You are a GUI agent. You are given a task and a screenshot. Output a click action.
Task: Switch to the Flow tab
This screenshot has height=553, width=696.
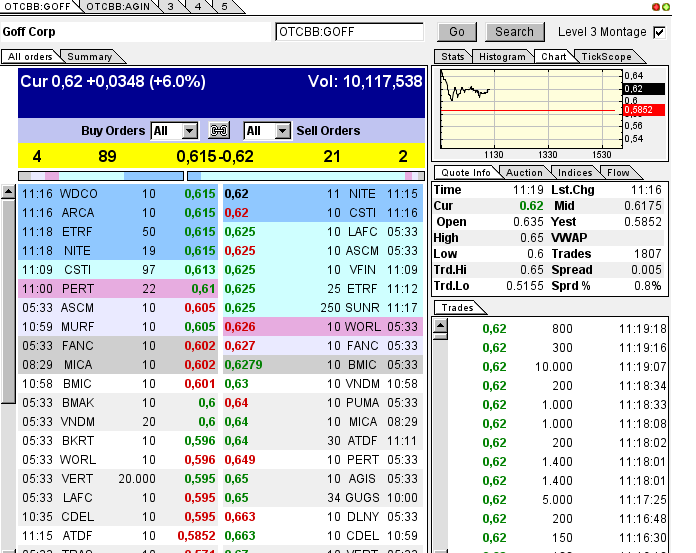click(x=617, y=173)
